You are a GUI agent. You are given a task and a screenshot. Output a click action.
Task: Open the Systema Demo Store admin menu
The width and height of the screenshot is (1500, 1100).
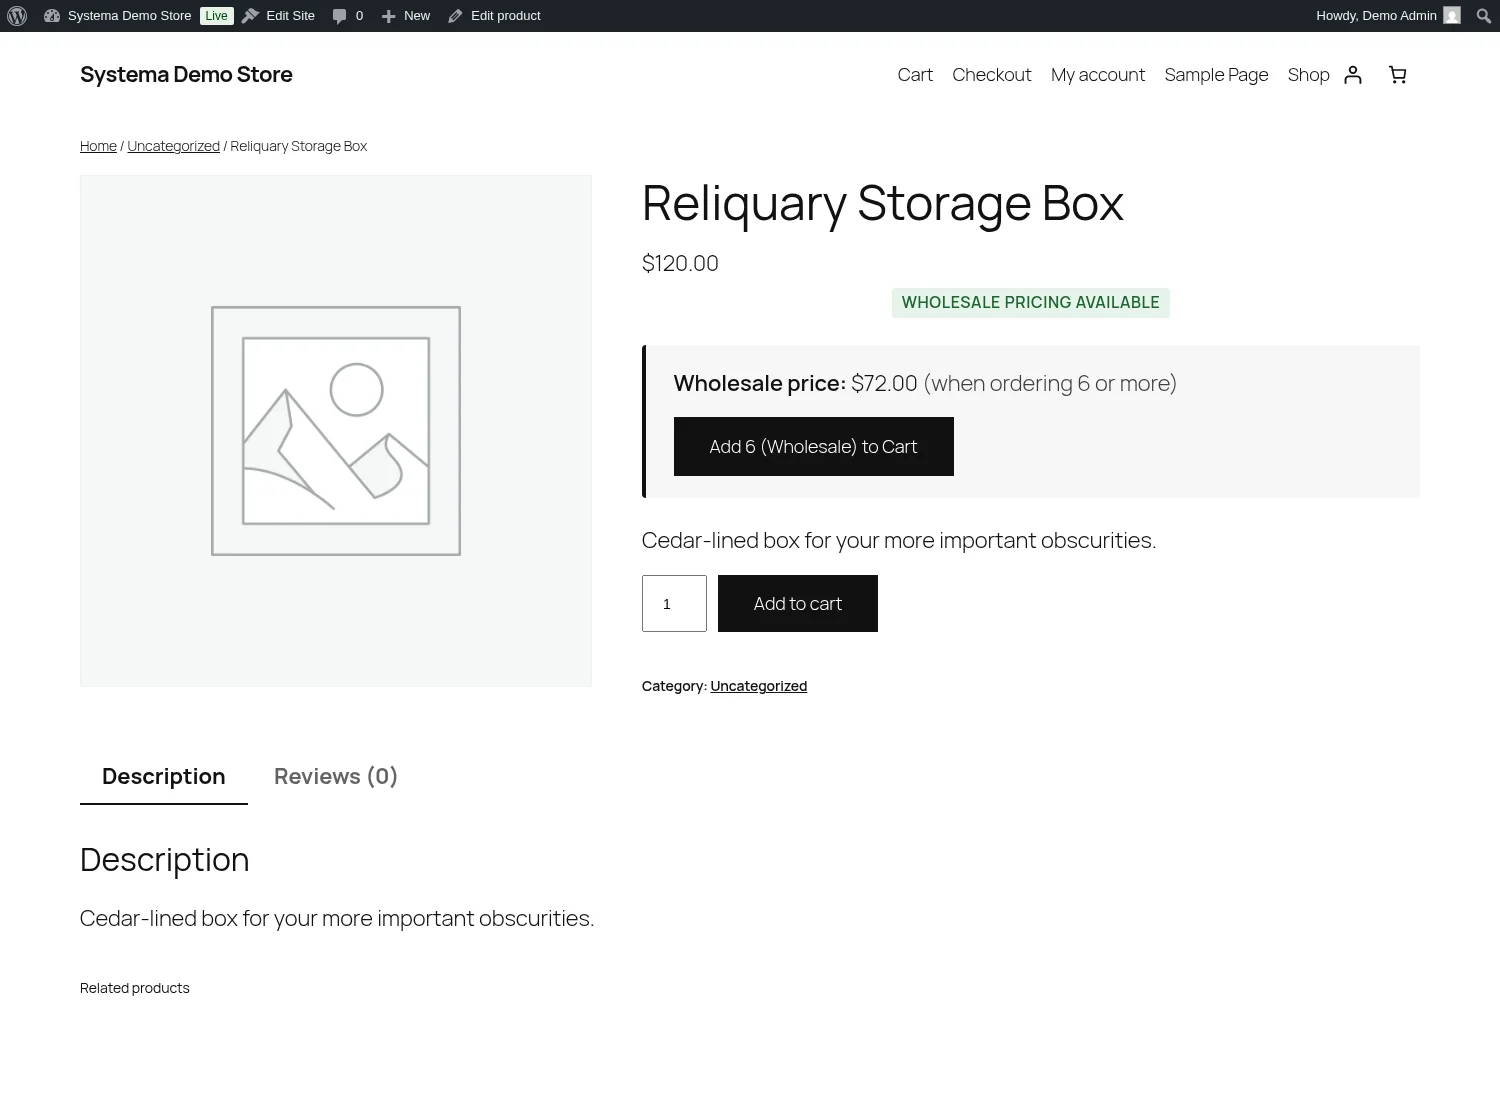(x=129, y=16)
